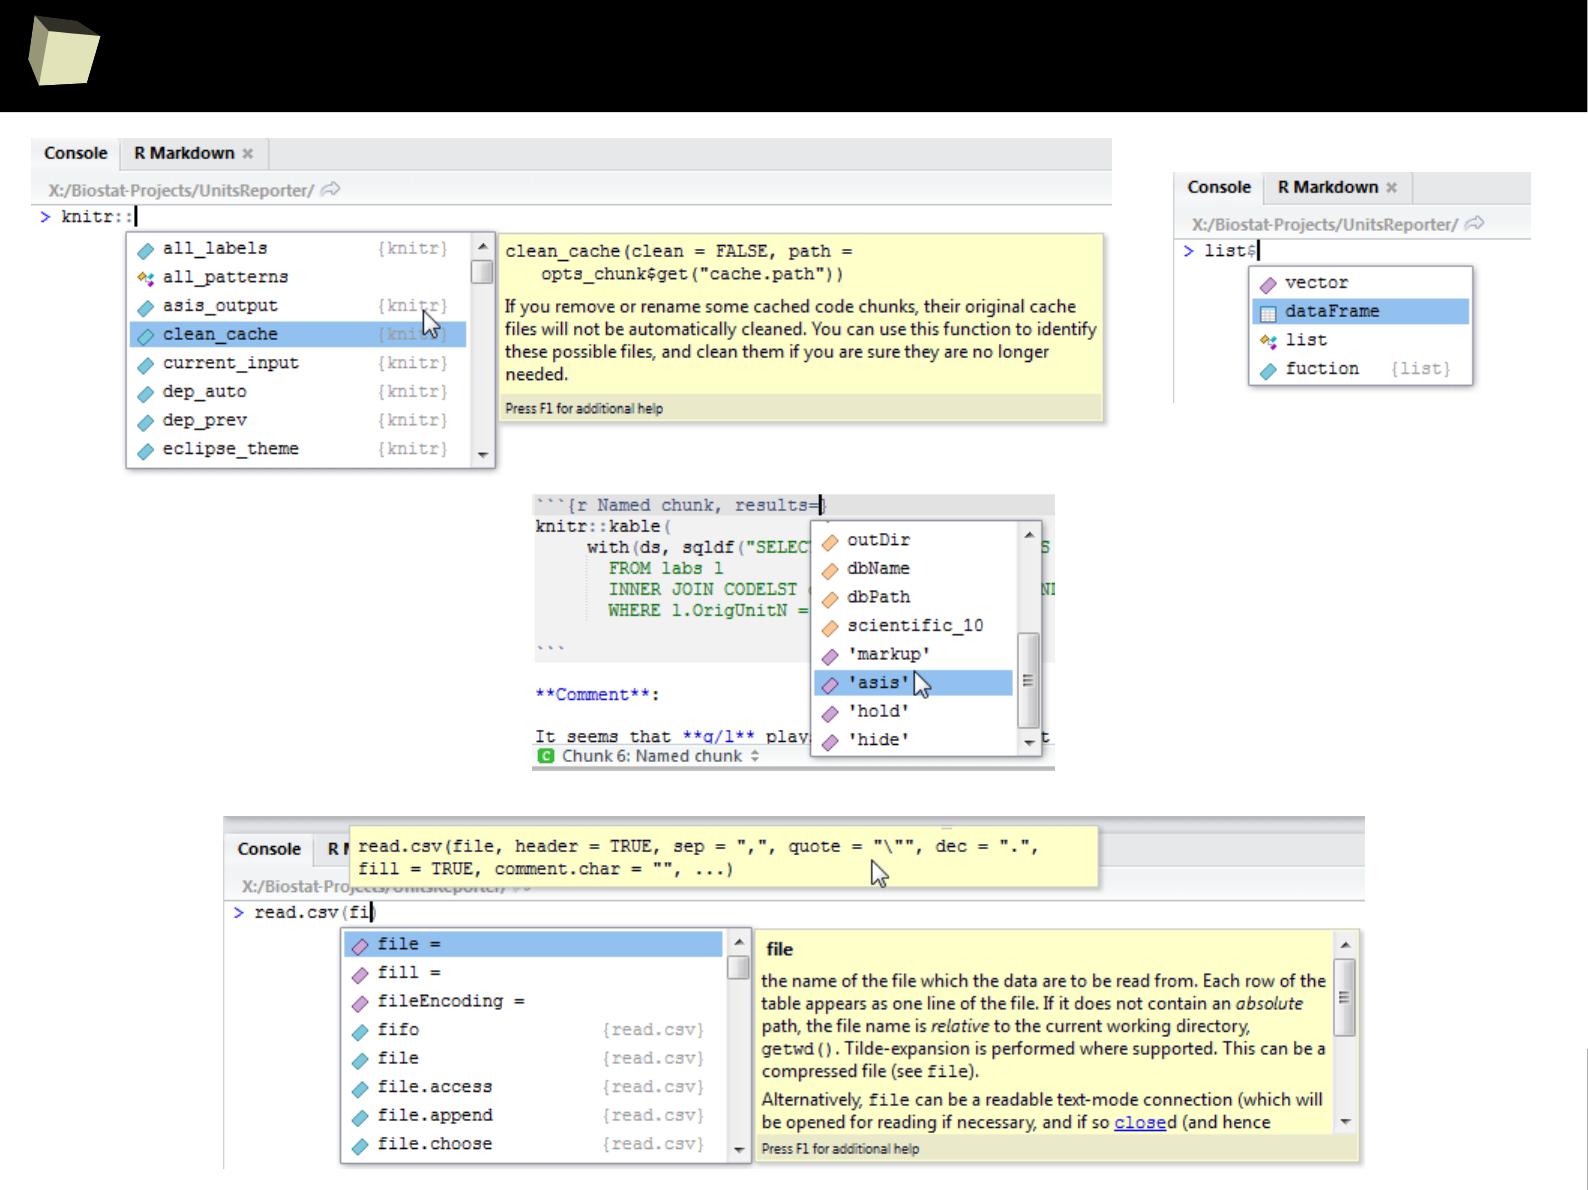
Task: Open Chunk 6: Named chunk navigator dropdown
Action: [x=660, y=756]
